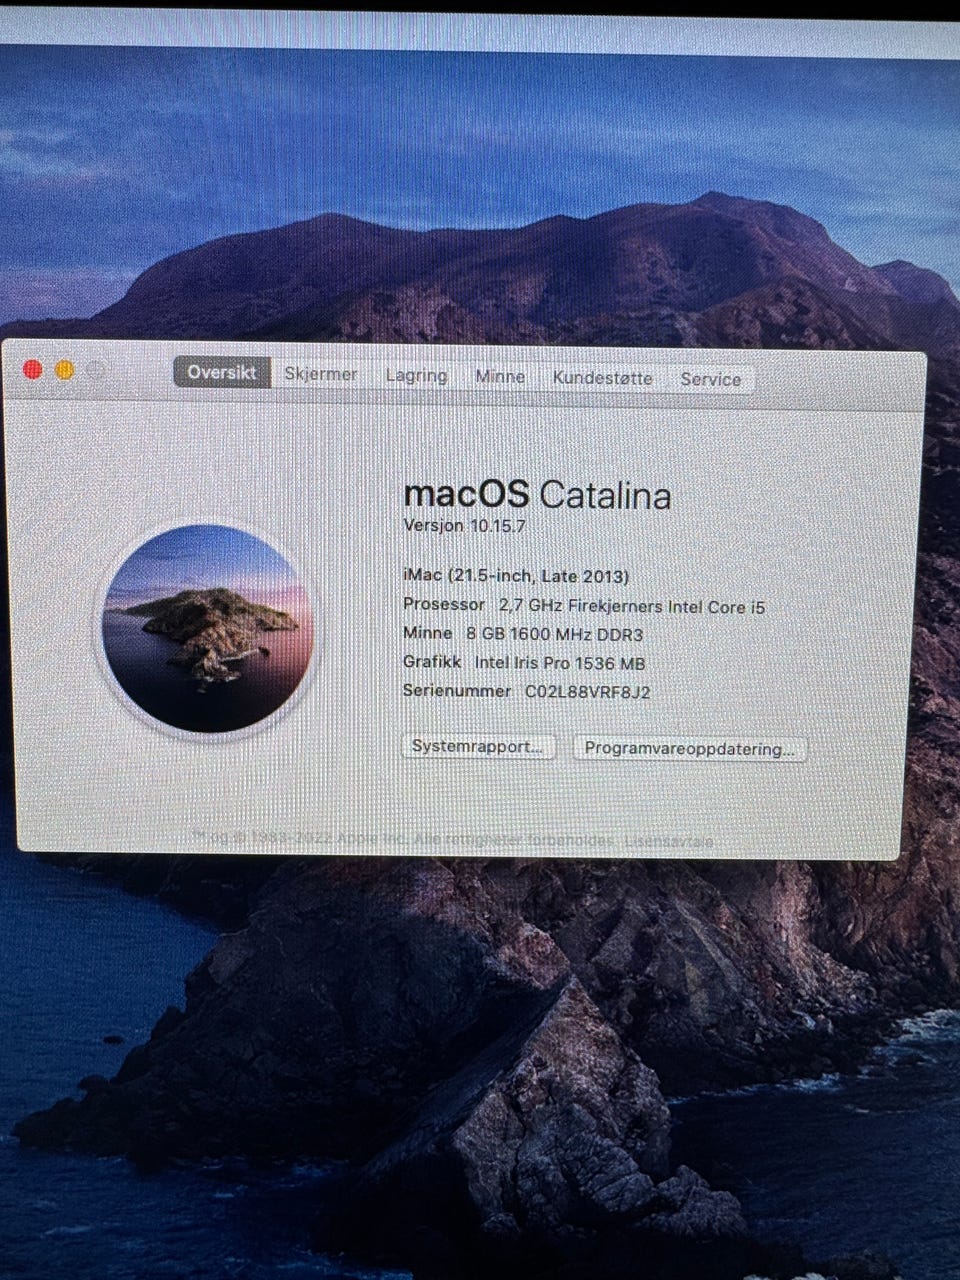Click the Systemrapport... button
The image size is (960, 1280).
[x=478, y=746]
